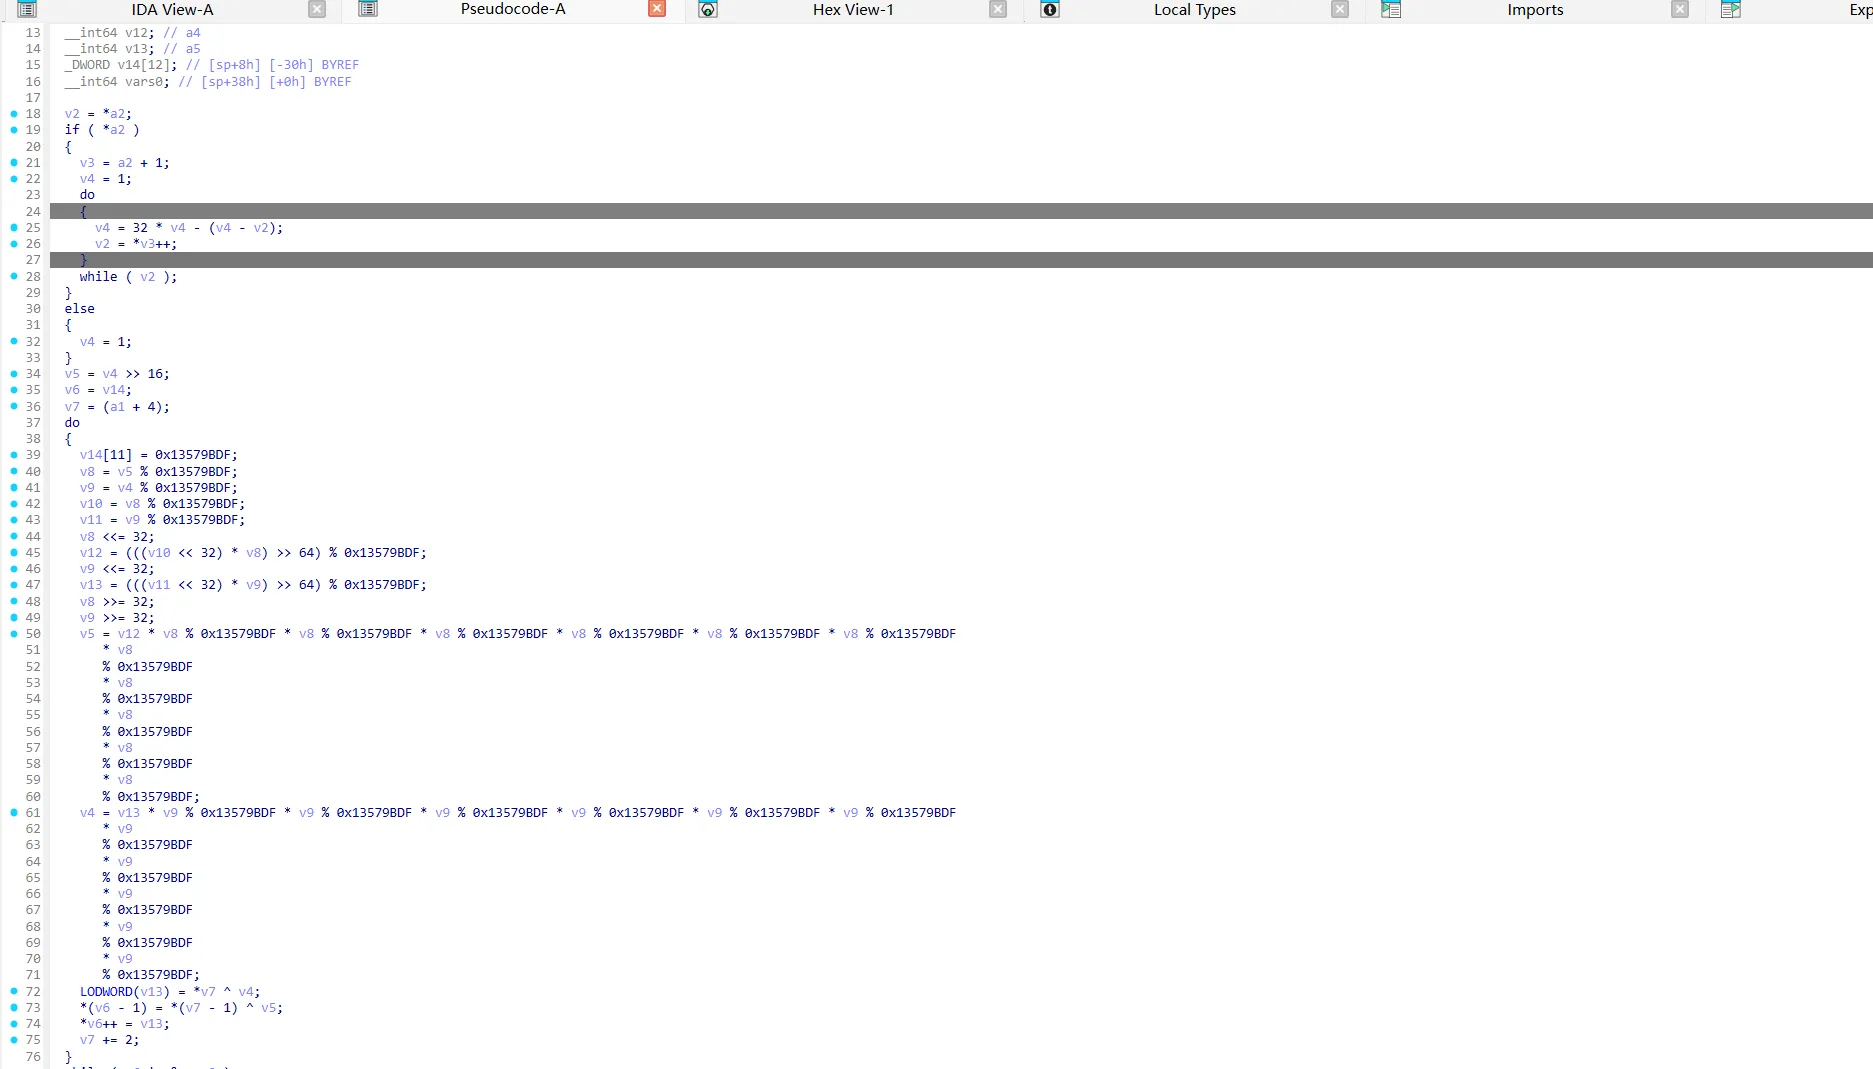Click the Exports tab icon
The height and width of the screenshot is (1069, 1873).
[x=1730, y=10]
